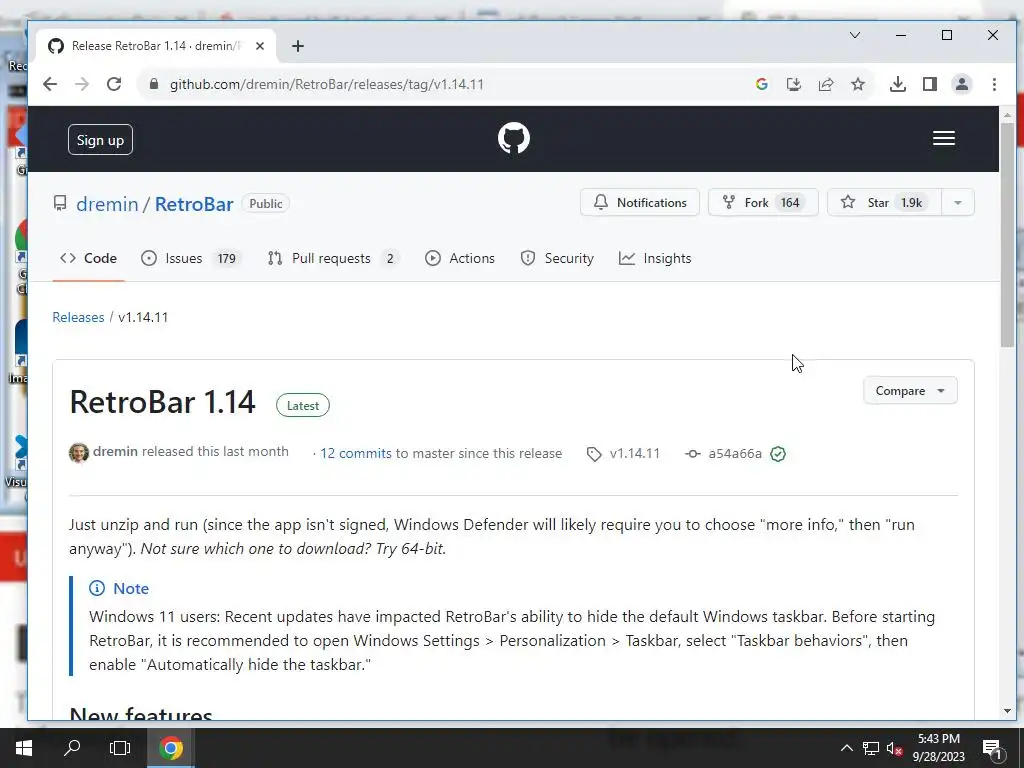Screen dimensions: 1024x768
Task: Switch to the Security tab
Action: (x=557, y=259)
